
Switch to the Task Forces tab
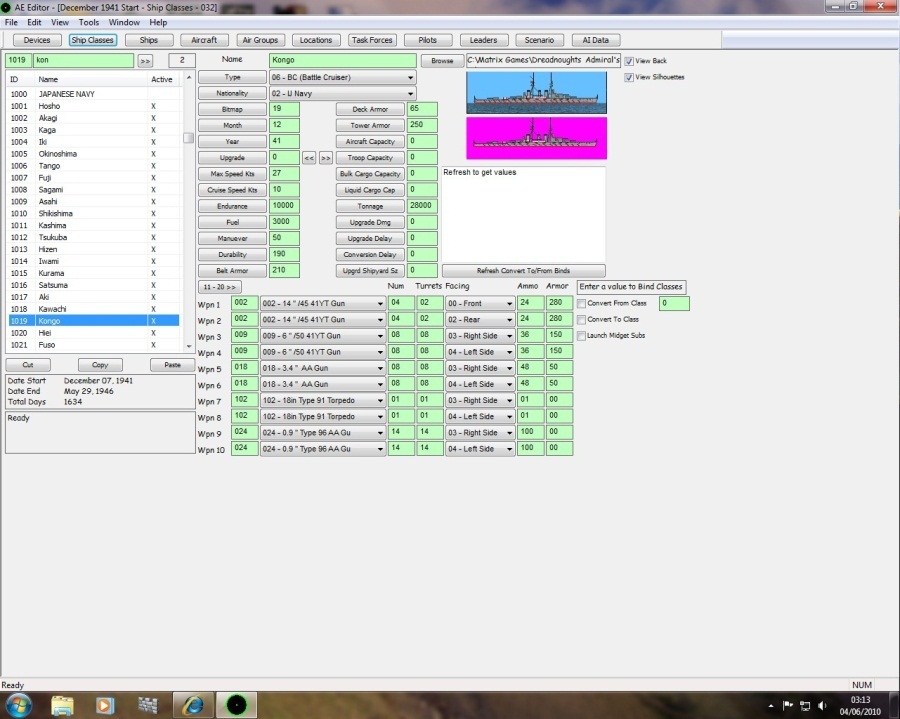click(x=372, y=40)
